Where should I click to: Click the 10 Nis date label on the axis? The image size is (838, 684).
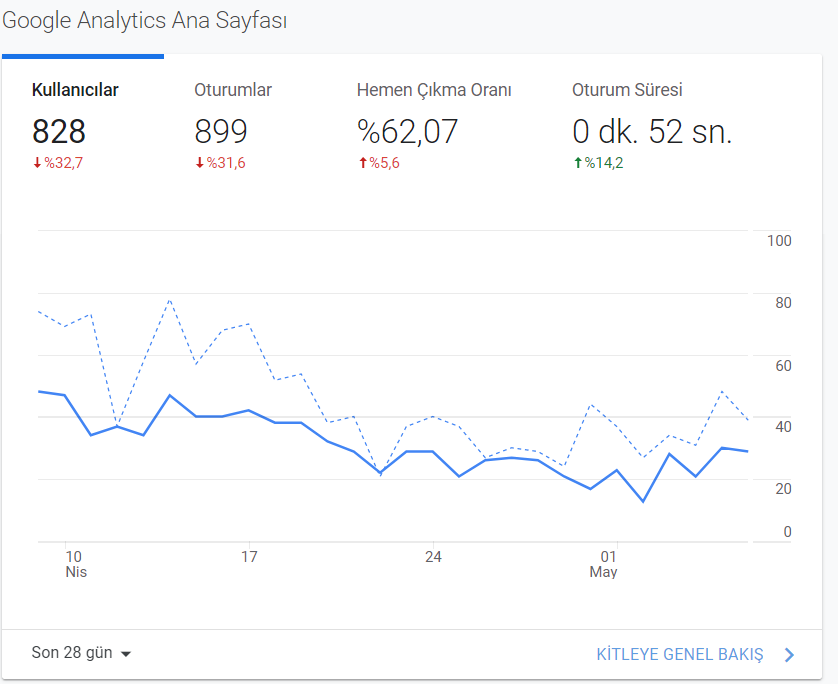pyautogui.click(x=75, y=564)
